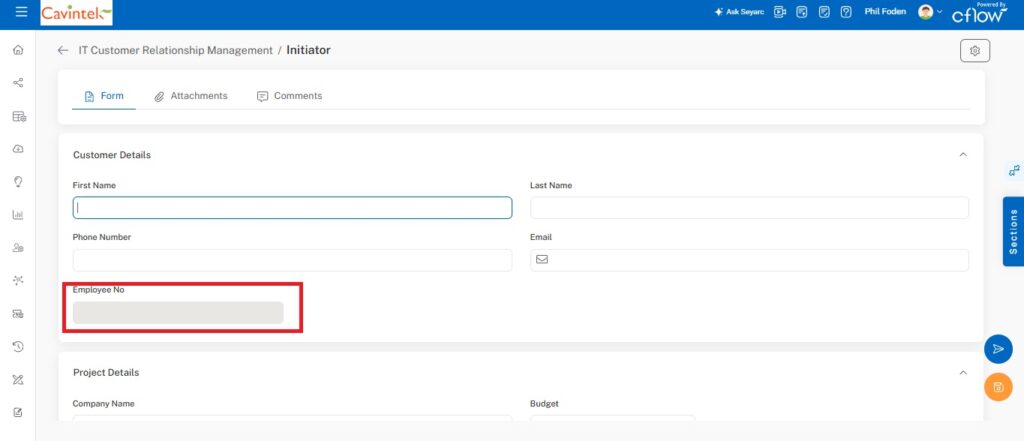Screen dimensions: 1024x441
Task: Click the Home icon in sidebar
Action: point(18,50)
